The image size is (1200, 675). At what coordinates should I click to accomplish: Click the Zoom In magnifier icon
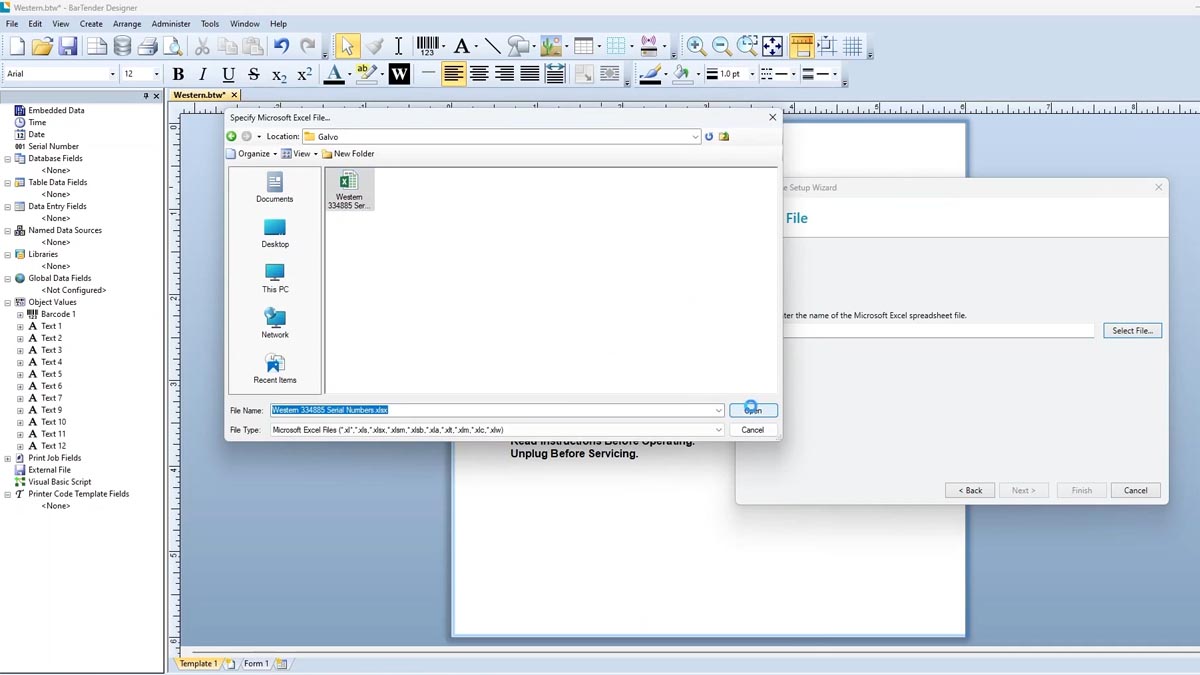696,45
